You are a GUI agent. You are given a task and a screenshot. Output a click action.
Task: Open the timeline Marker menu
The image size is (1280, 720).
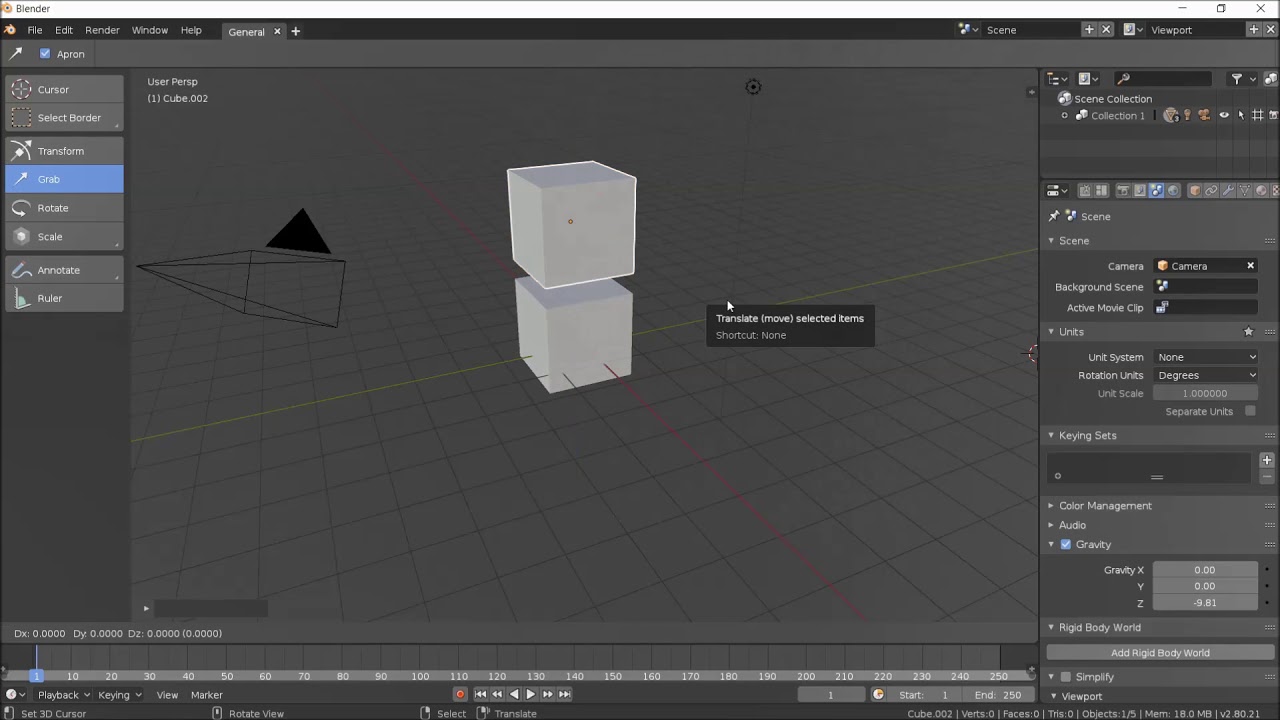[206, 694]
